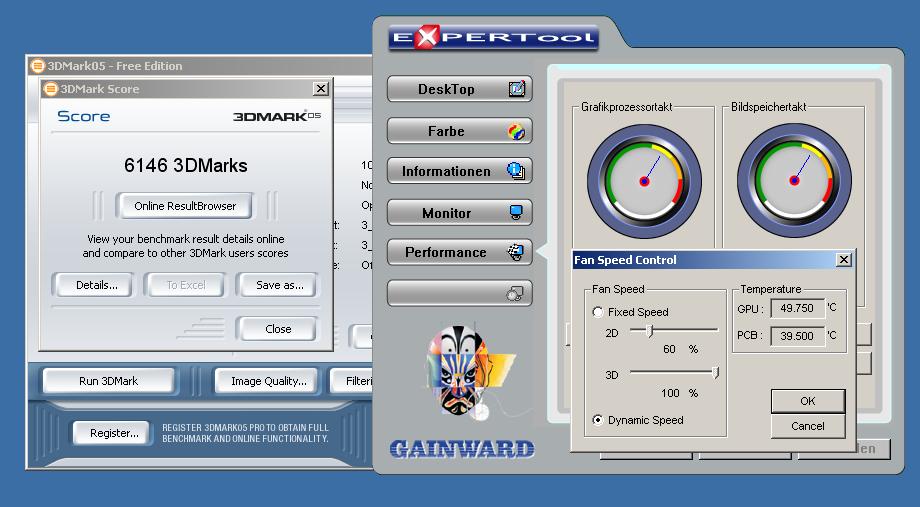Click the 6146 3DMarks score text
This screenshot has width=920, height=507.
[x=185, y=165]
